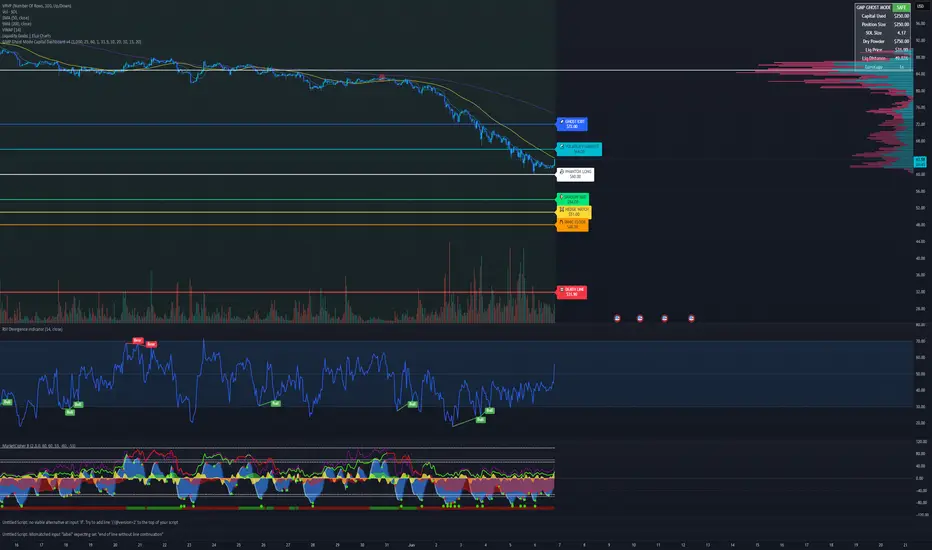
Task: Select the VWAP legend entry
Action: tap(11, 30)
